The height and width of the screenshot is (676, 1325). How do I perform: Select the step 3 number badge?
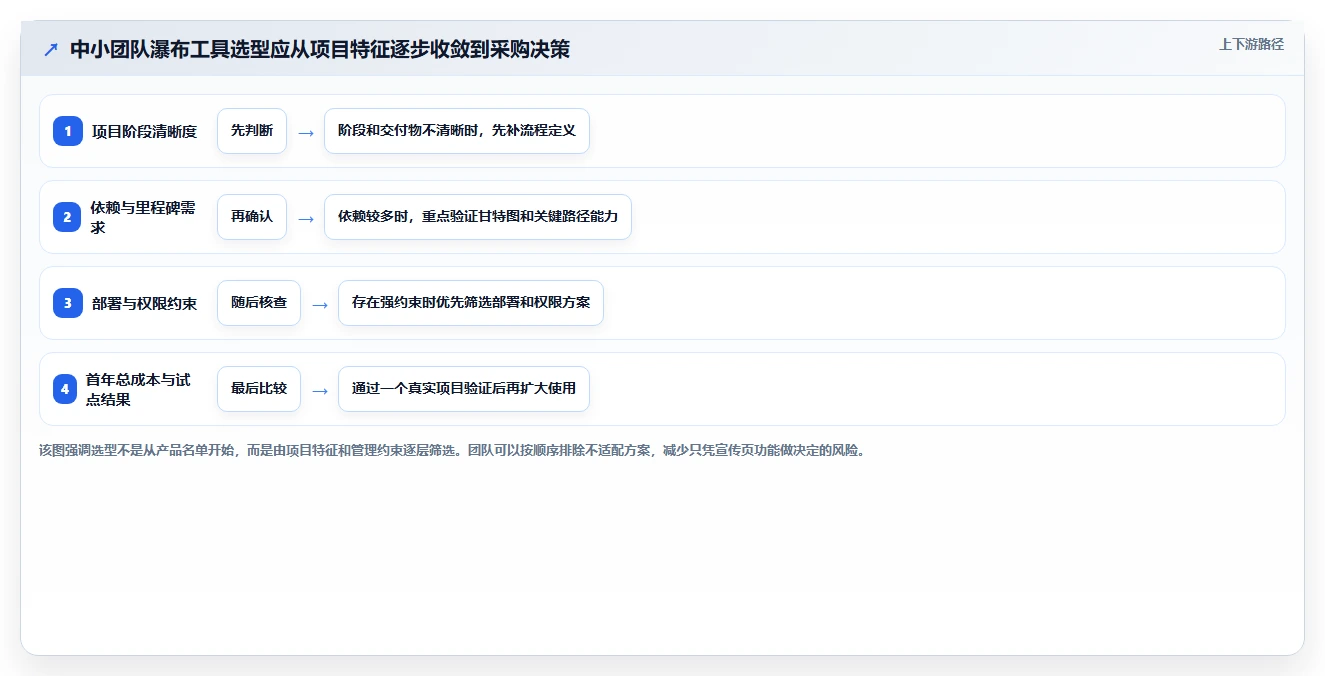[x=68, y=303]
